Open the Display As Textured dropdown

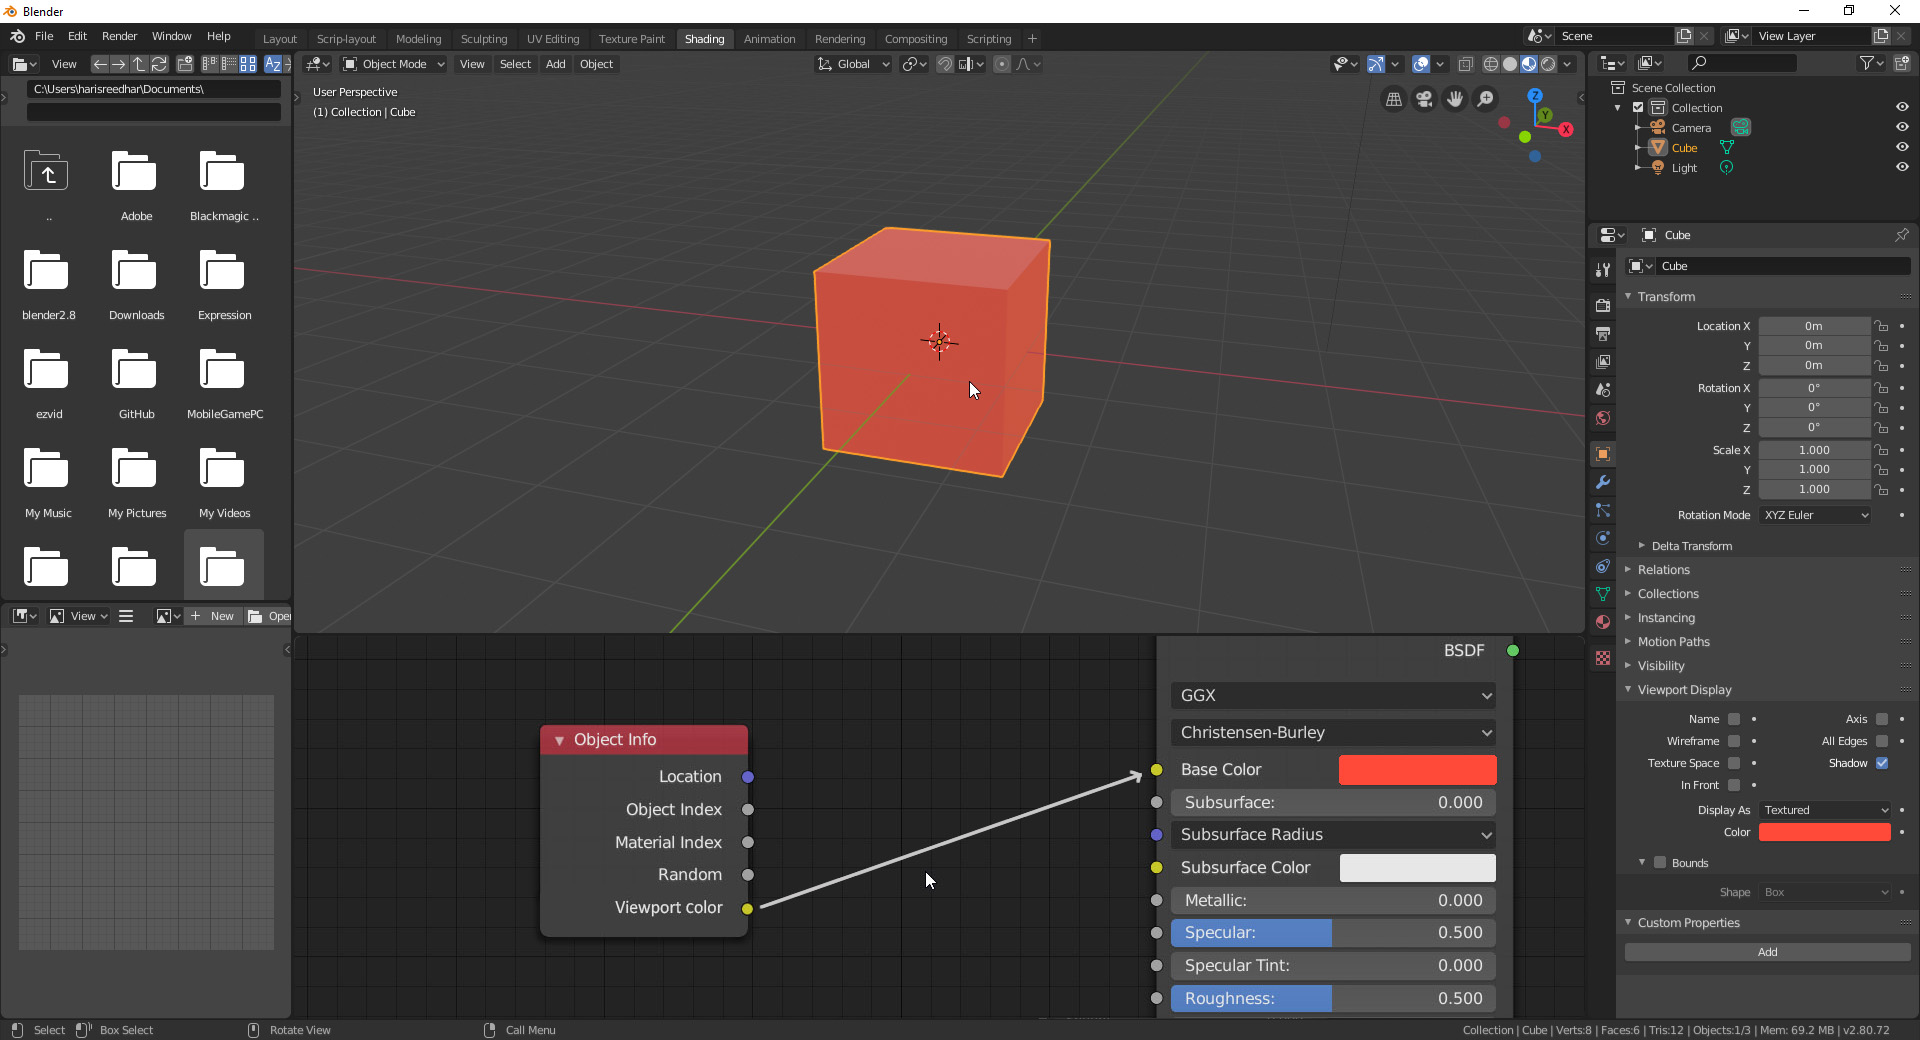(x=1825, y=810)
